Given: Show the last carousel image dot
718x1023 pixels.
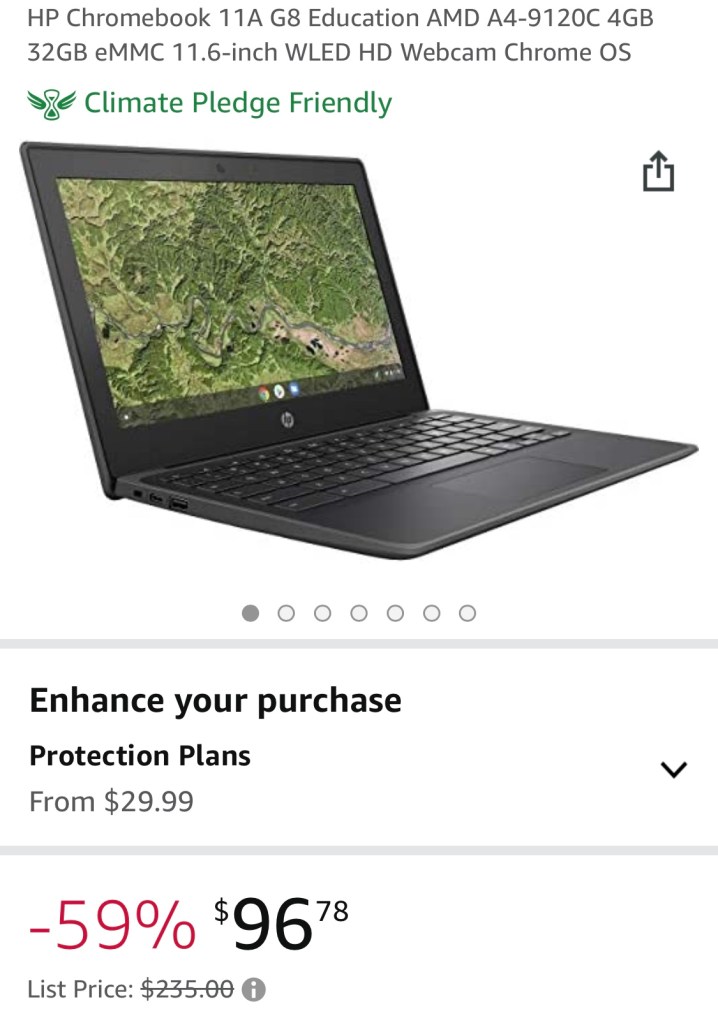Looking at the screenshot, I should [x=468, y=613].
